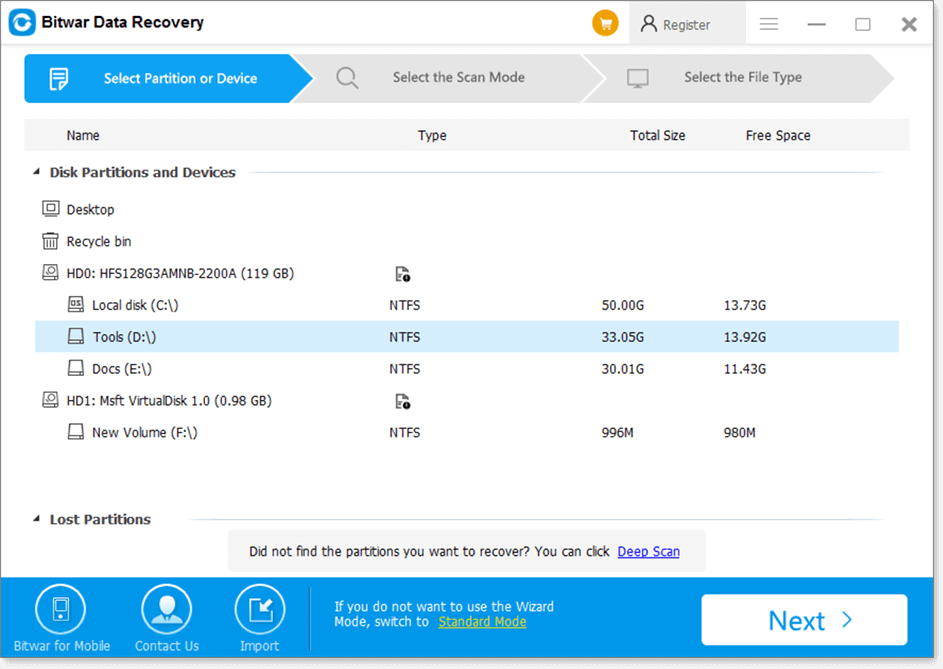Open the Register account button
Image resolution: width=943 pixels, height=669 pixels.
point(686,25)
